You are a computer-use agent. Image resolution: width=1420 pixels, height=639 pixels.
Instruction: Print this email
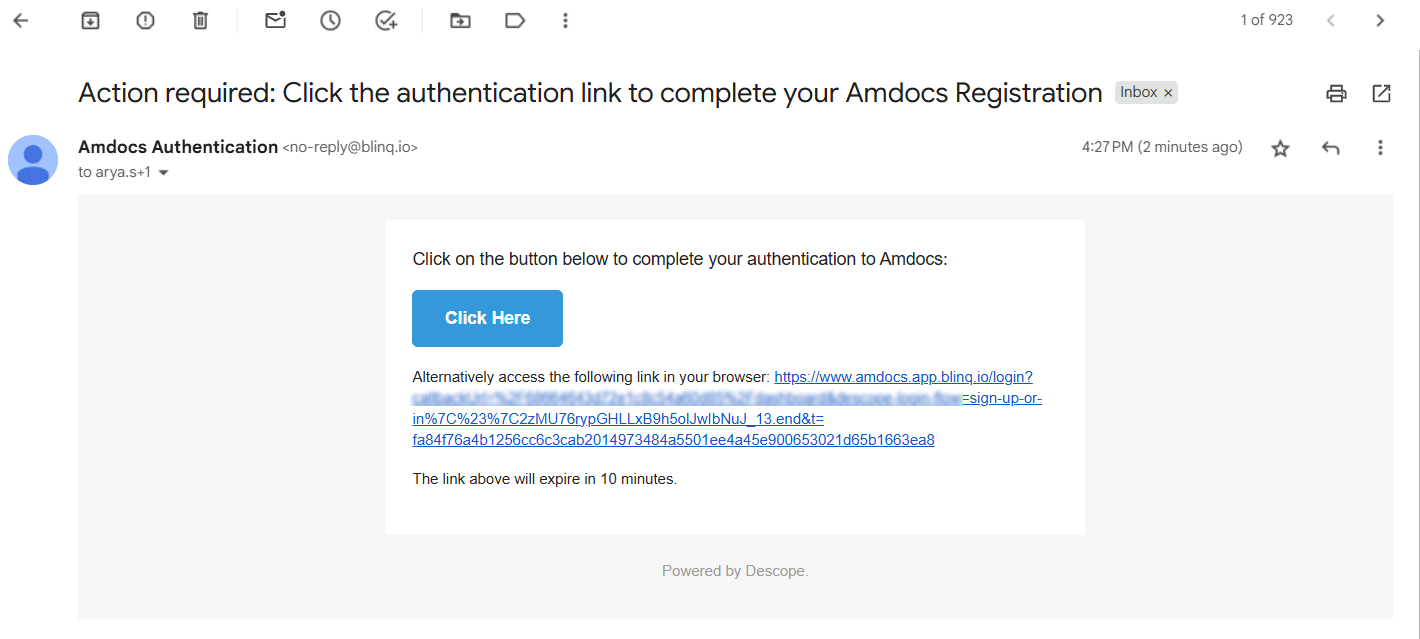(1336, 94)
